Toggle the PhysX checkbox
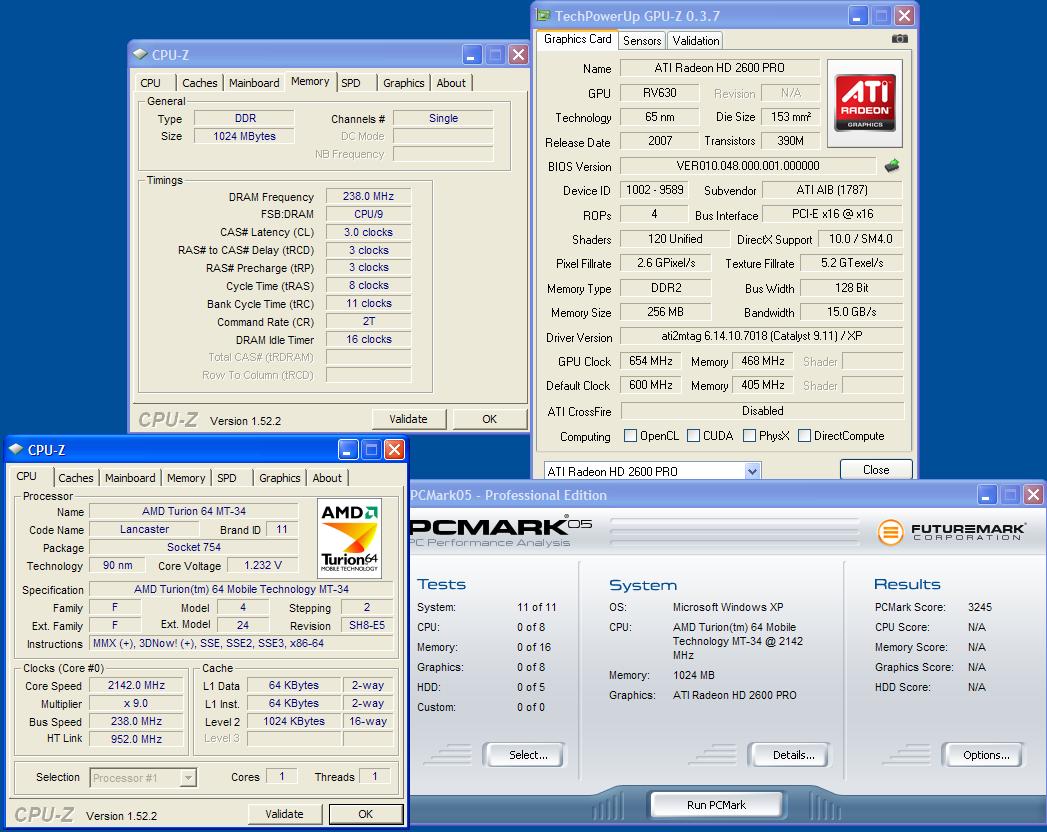 (749, 435)
